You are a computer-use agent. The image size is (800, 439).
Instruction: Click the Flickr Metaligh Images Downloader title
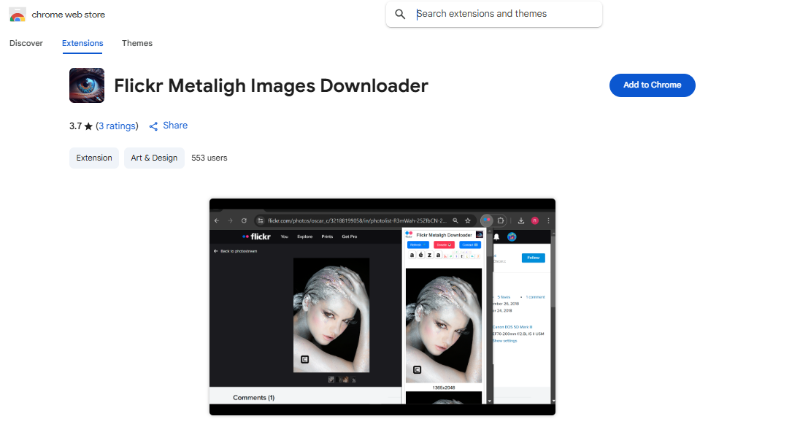pyautogui.click(x=271, y=86)
